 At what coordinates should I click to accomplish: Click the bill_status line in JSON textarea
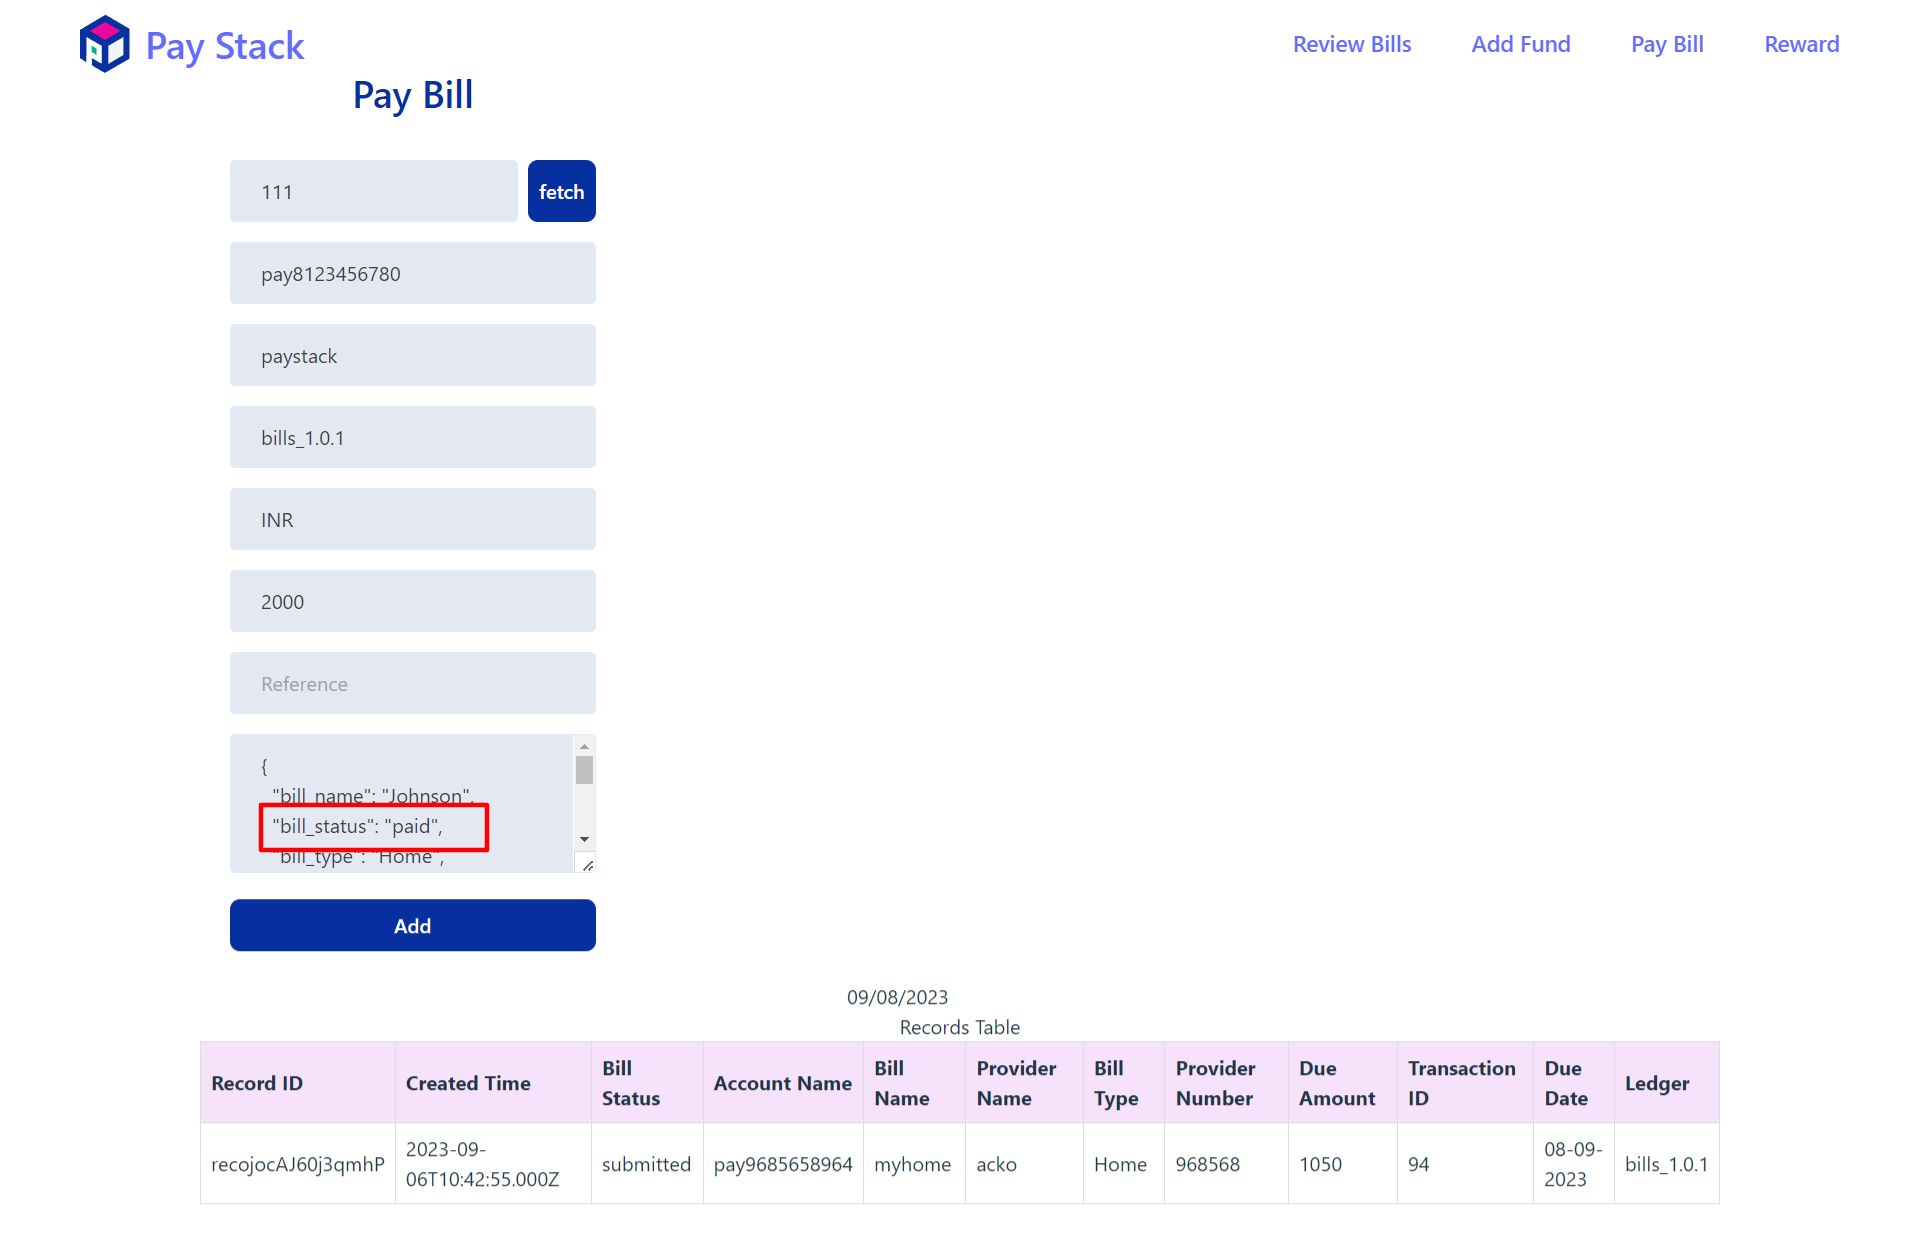[358, 826]
